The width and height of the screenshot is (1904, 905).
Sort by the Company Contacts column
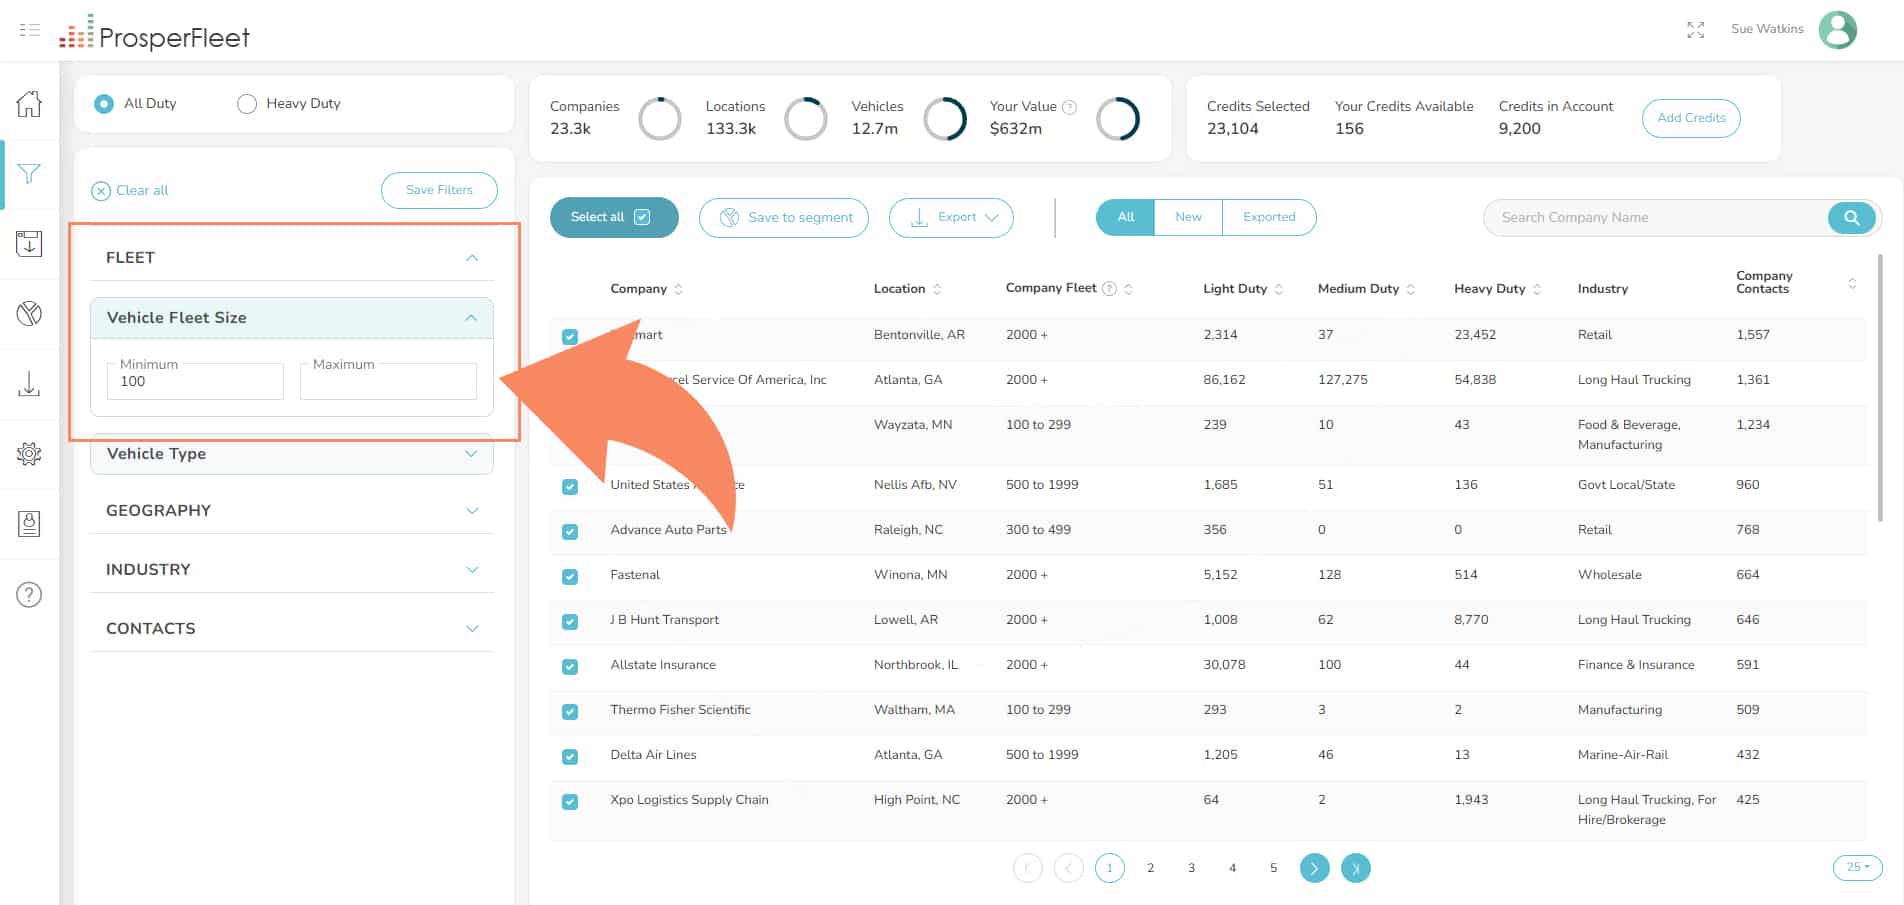tap(1852, 284)
